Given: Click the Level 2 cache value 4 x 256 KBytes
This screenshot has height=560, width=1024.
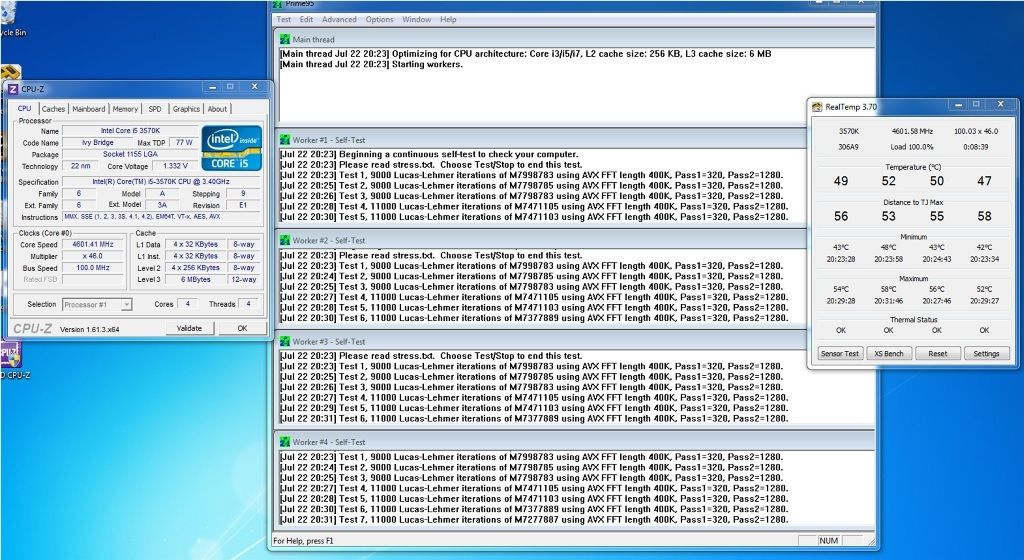Looking at the screenshot, I should 196,268.
